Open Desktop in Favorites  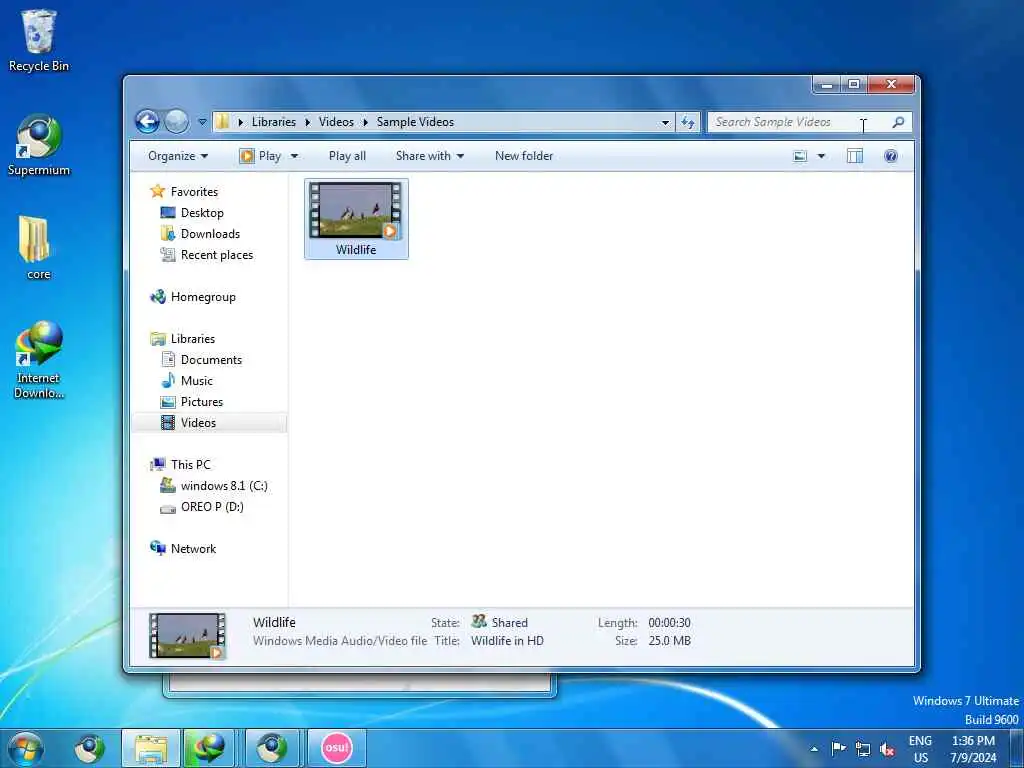click(x=202, y=212)
